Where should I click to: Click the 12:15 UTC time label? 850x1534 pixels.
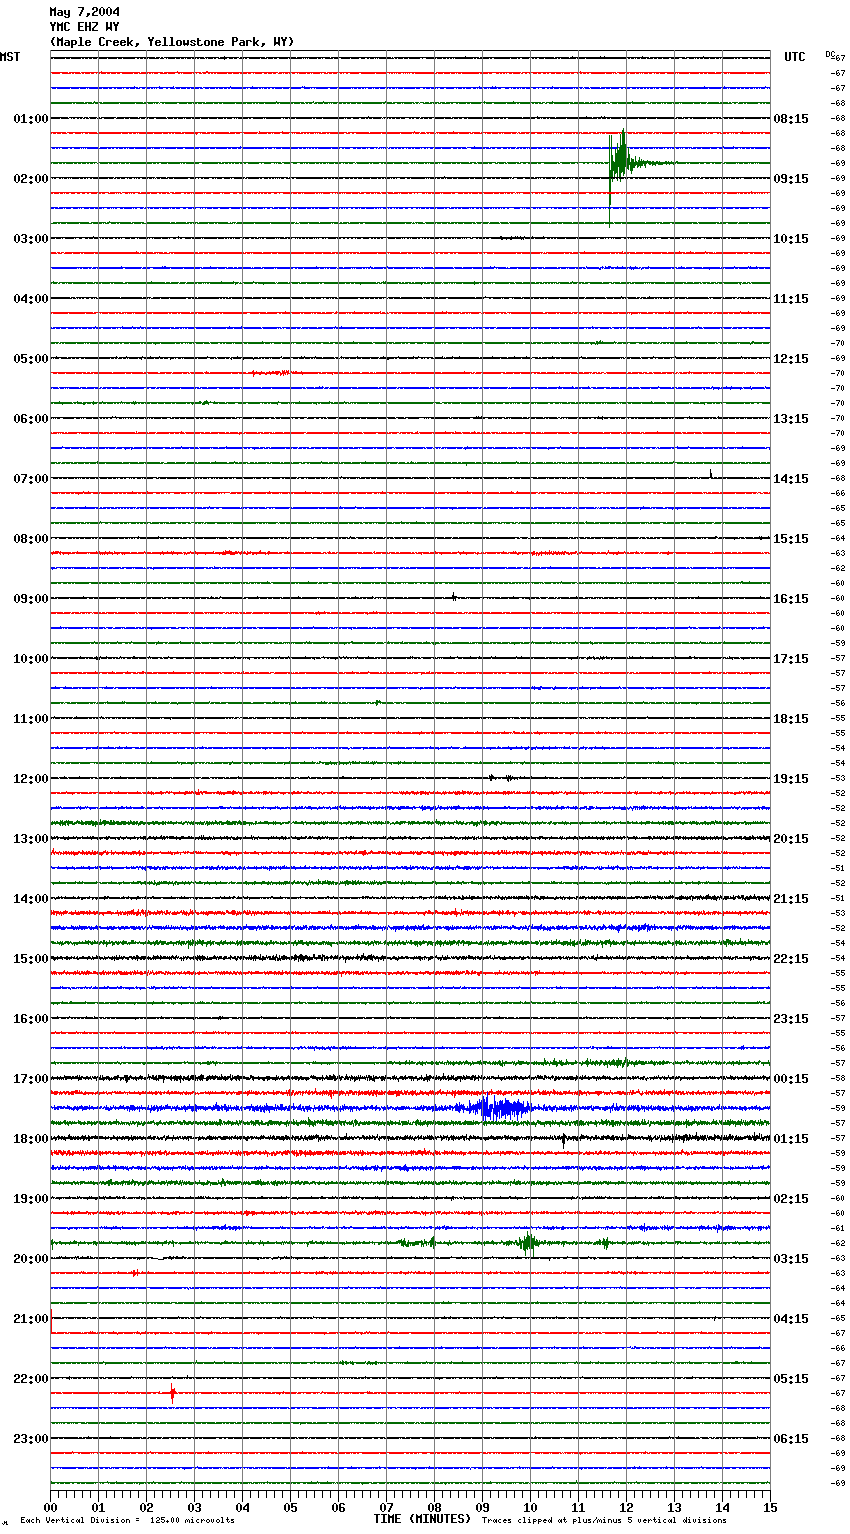click(x=791, y=359)
